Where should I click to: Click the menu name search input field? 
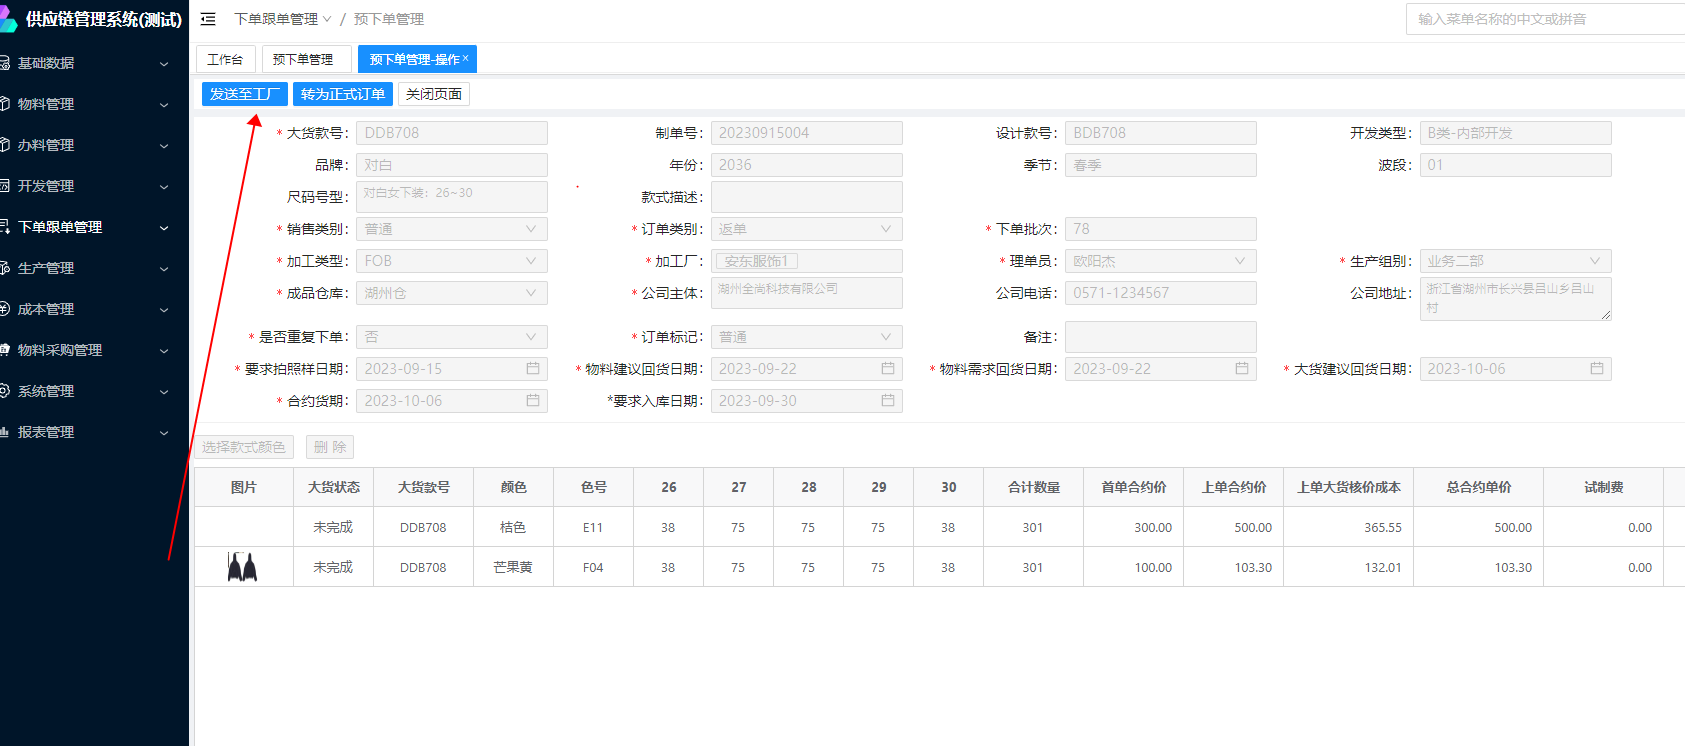1545,19
